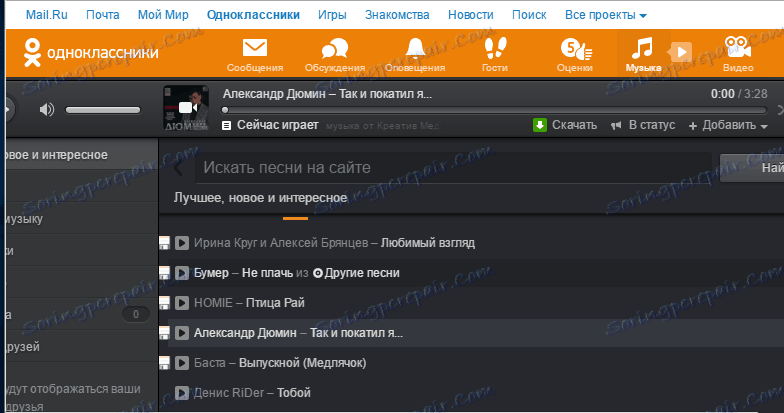Click the Скачать download link
This screenshot has height=413, width=784.
pyautogui.click(x=574, y=125)
